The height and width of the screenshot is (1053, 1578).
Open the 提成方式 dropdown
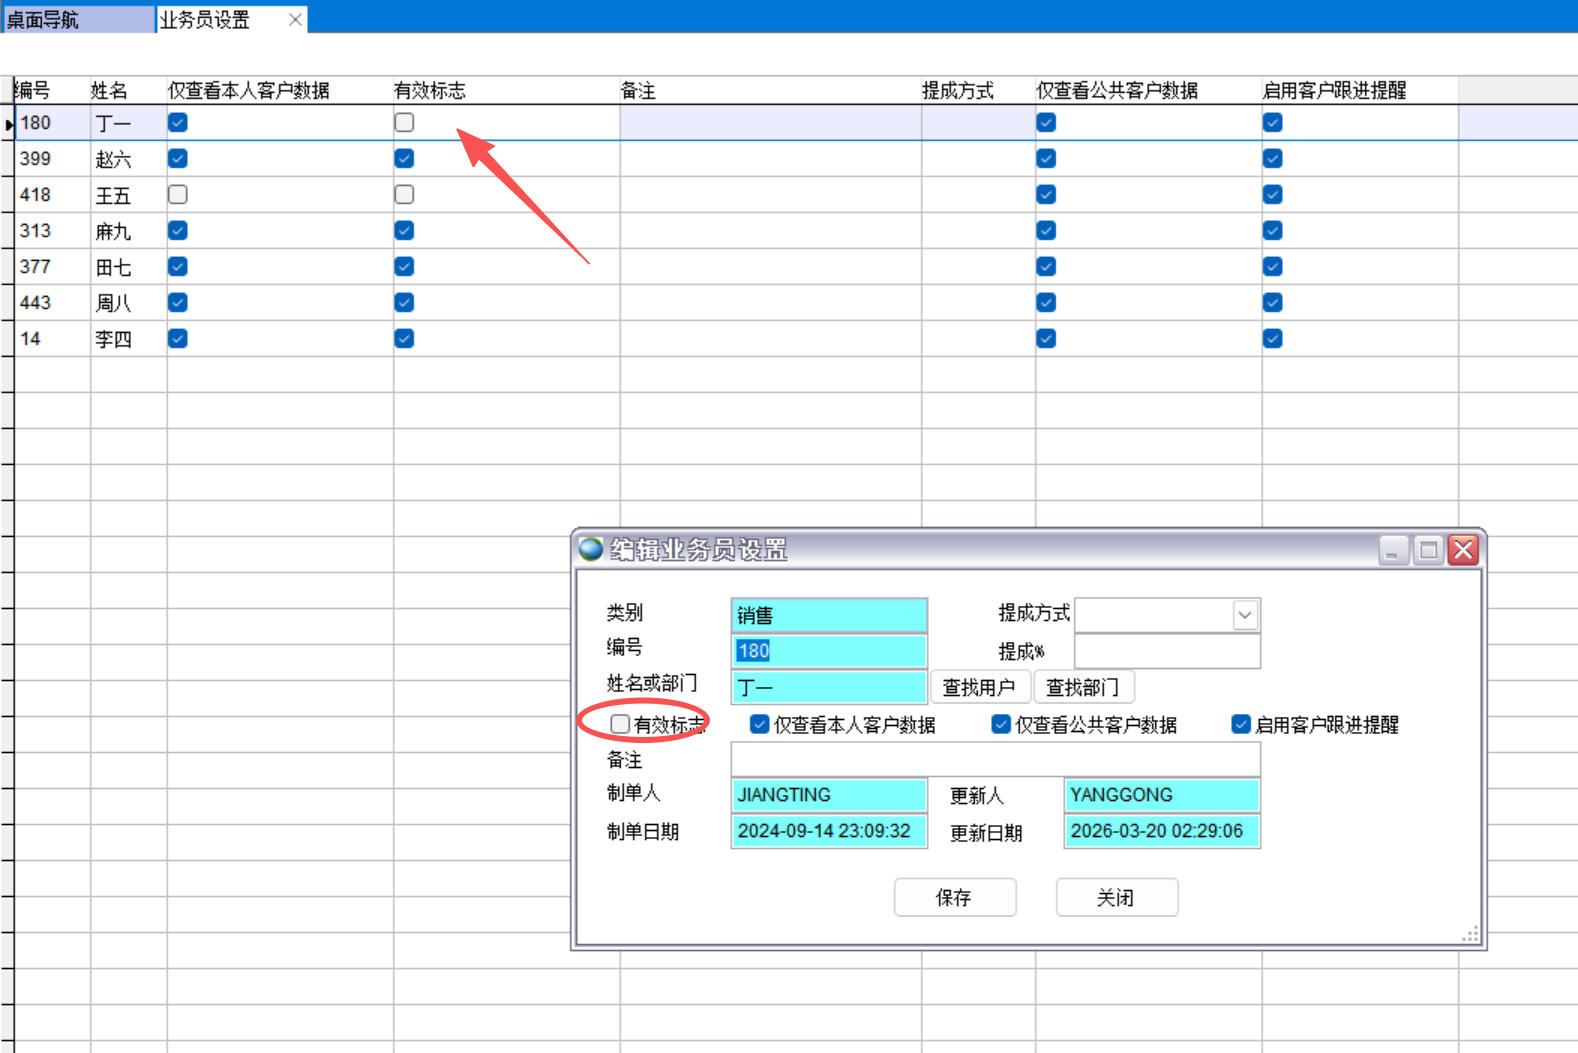1245,614
